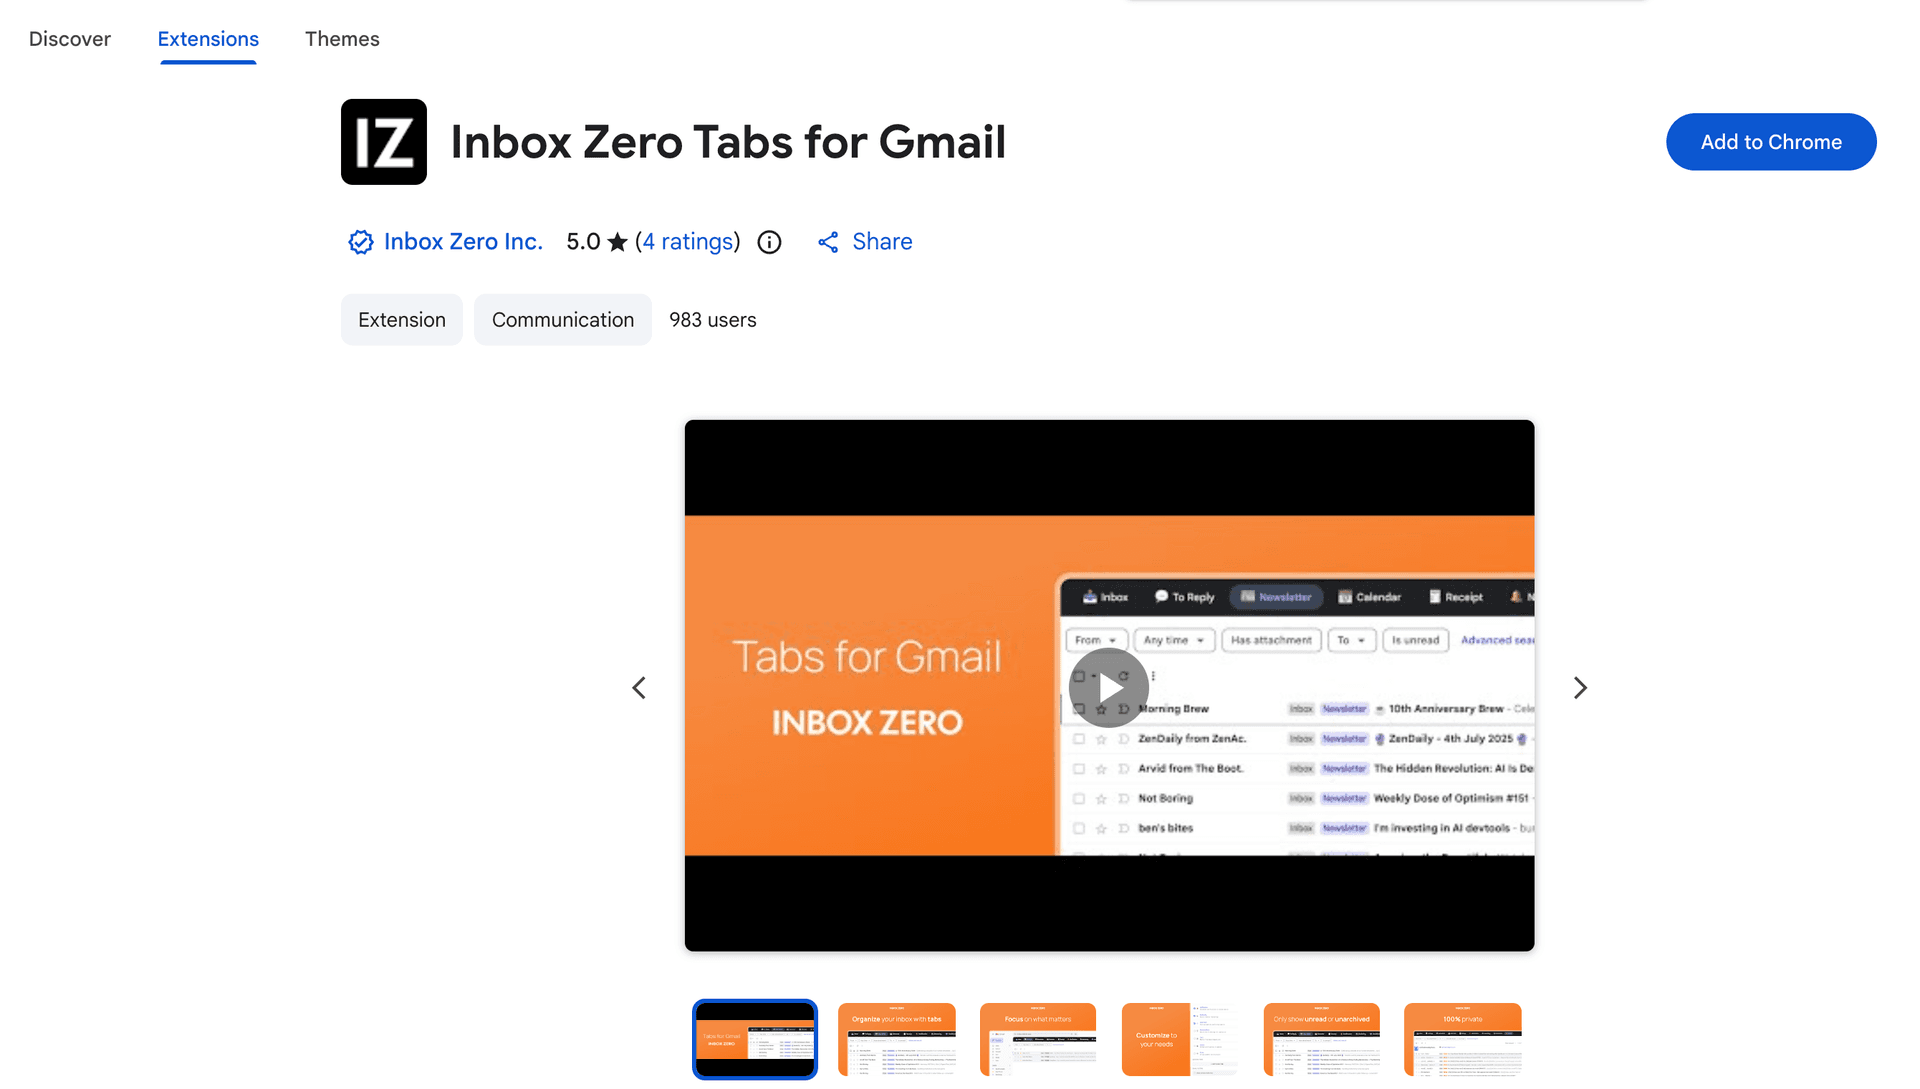
Task: Click the Add to Chrome button
Action: point(1771,141)
